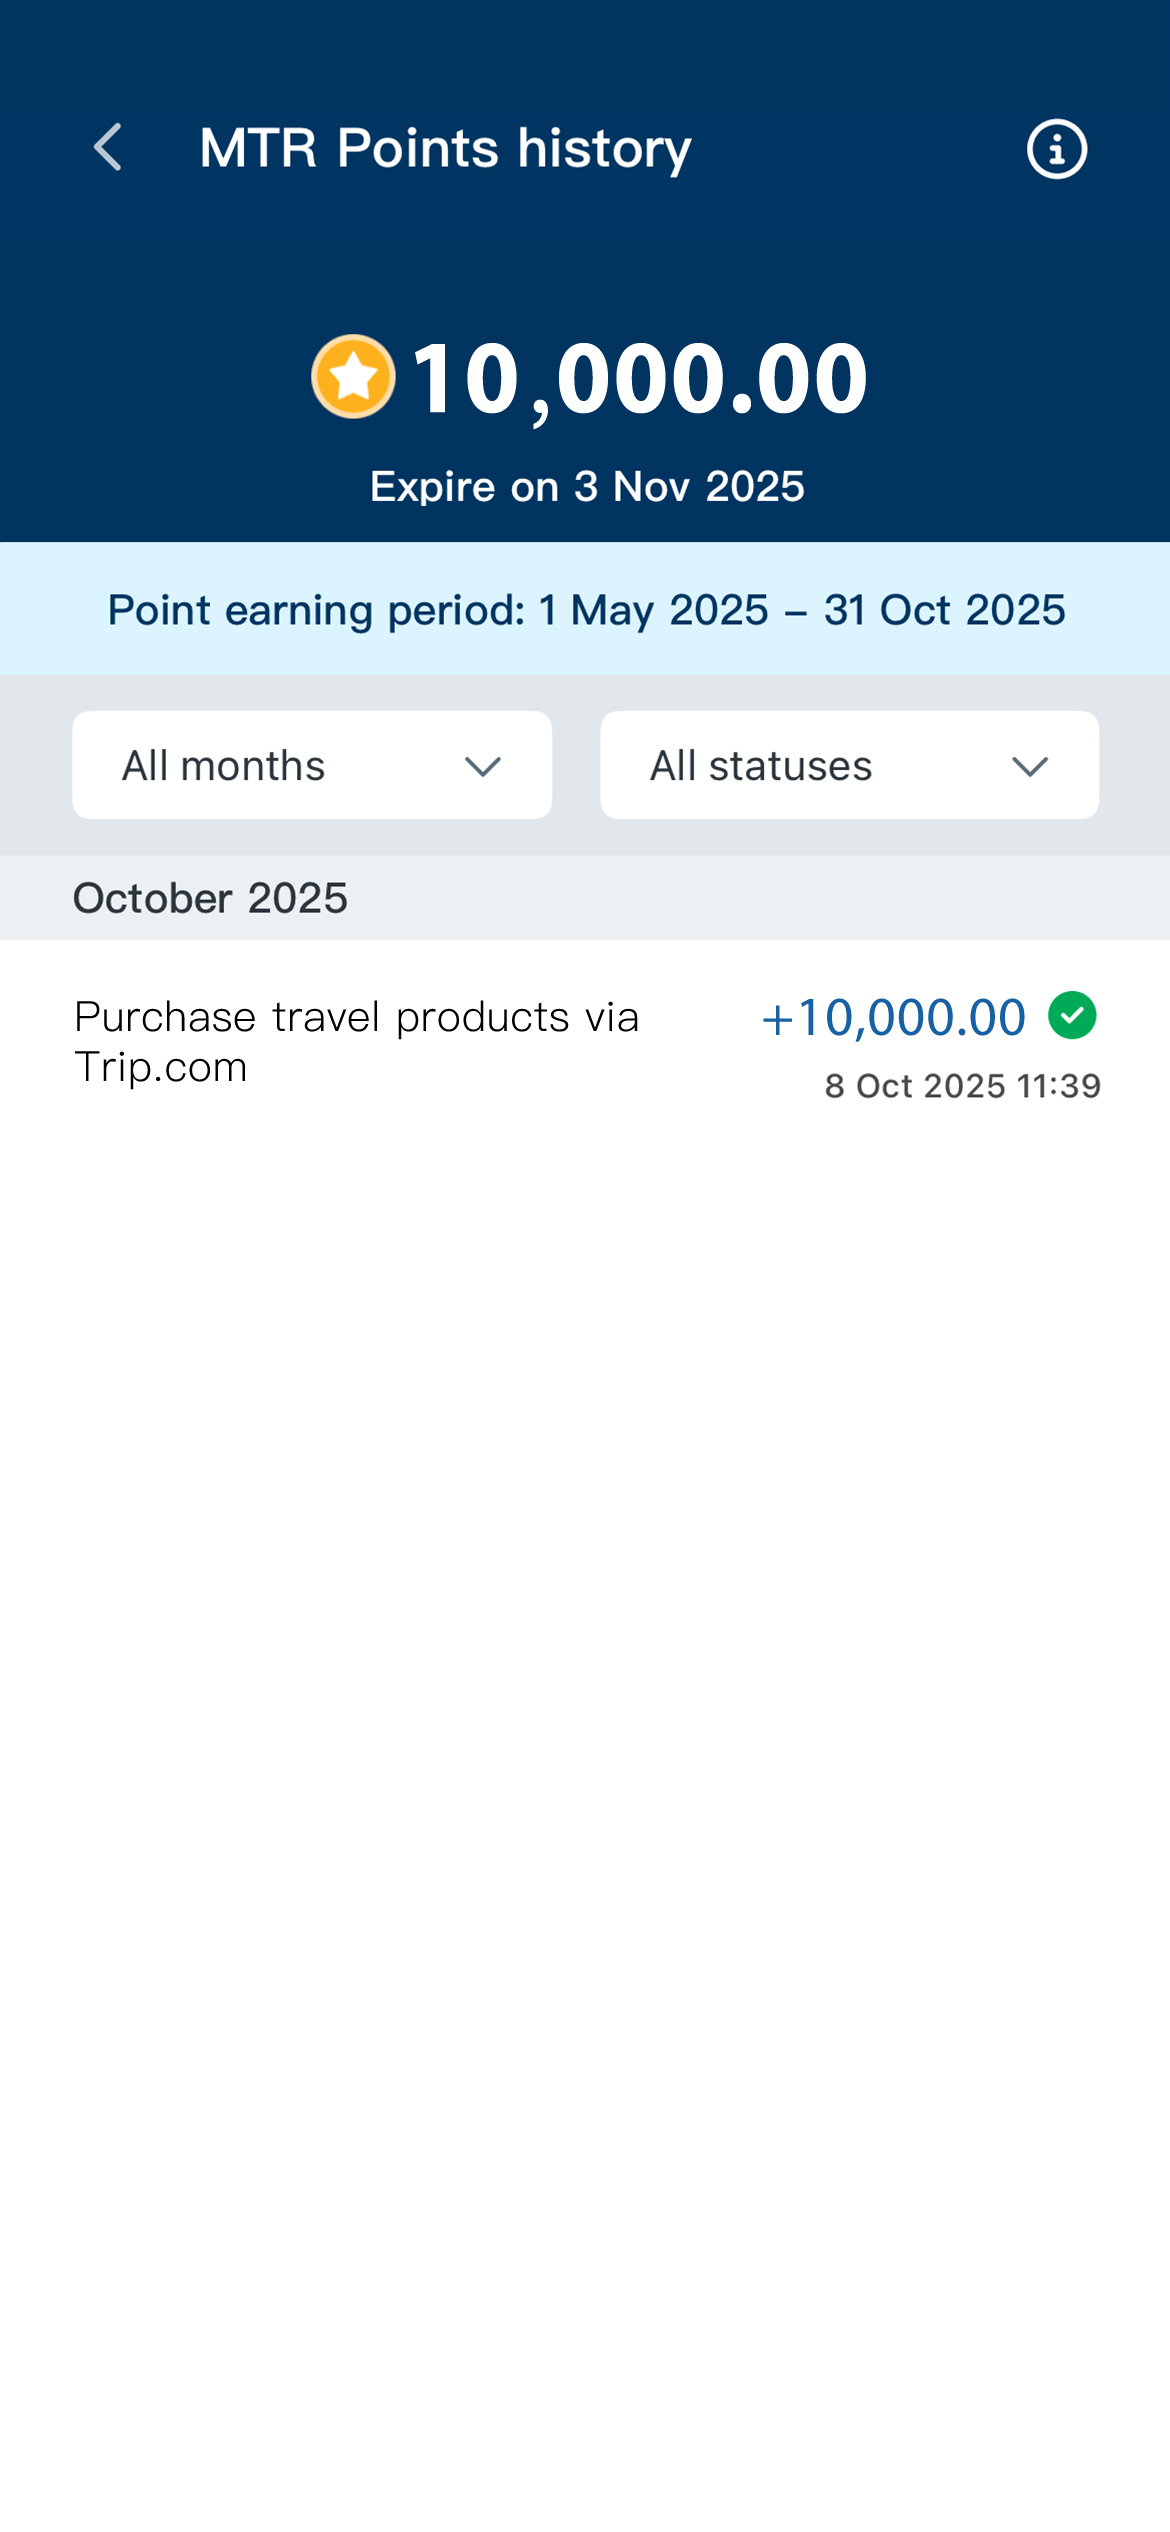This screenshot has height=2532, width=1170.
Task: Expand the months filter chevron
Action: click(x=483, y=766)
